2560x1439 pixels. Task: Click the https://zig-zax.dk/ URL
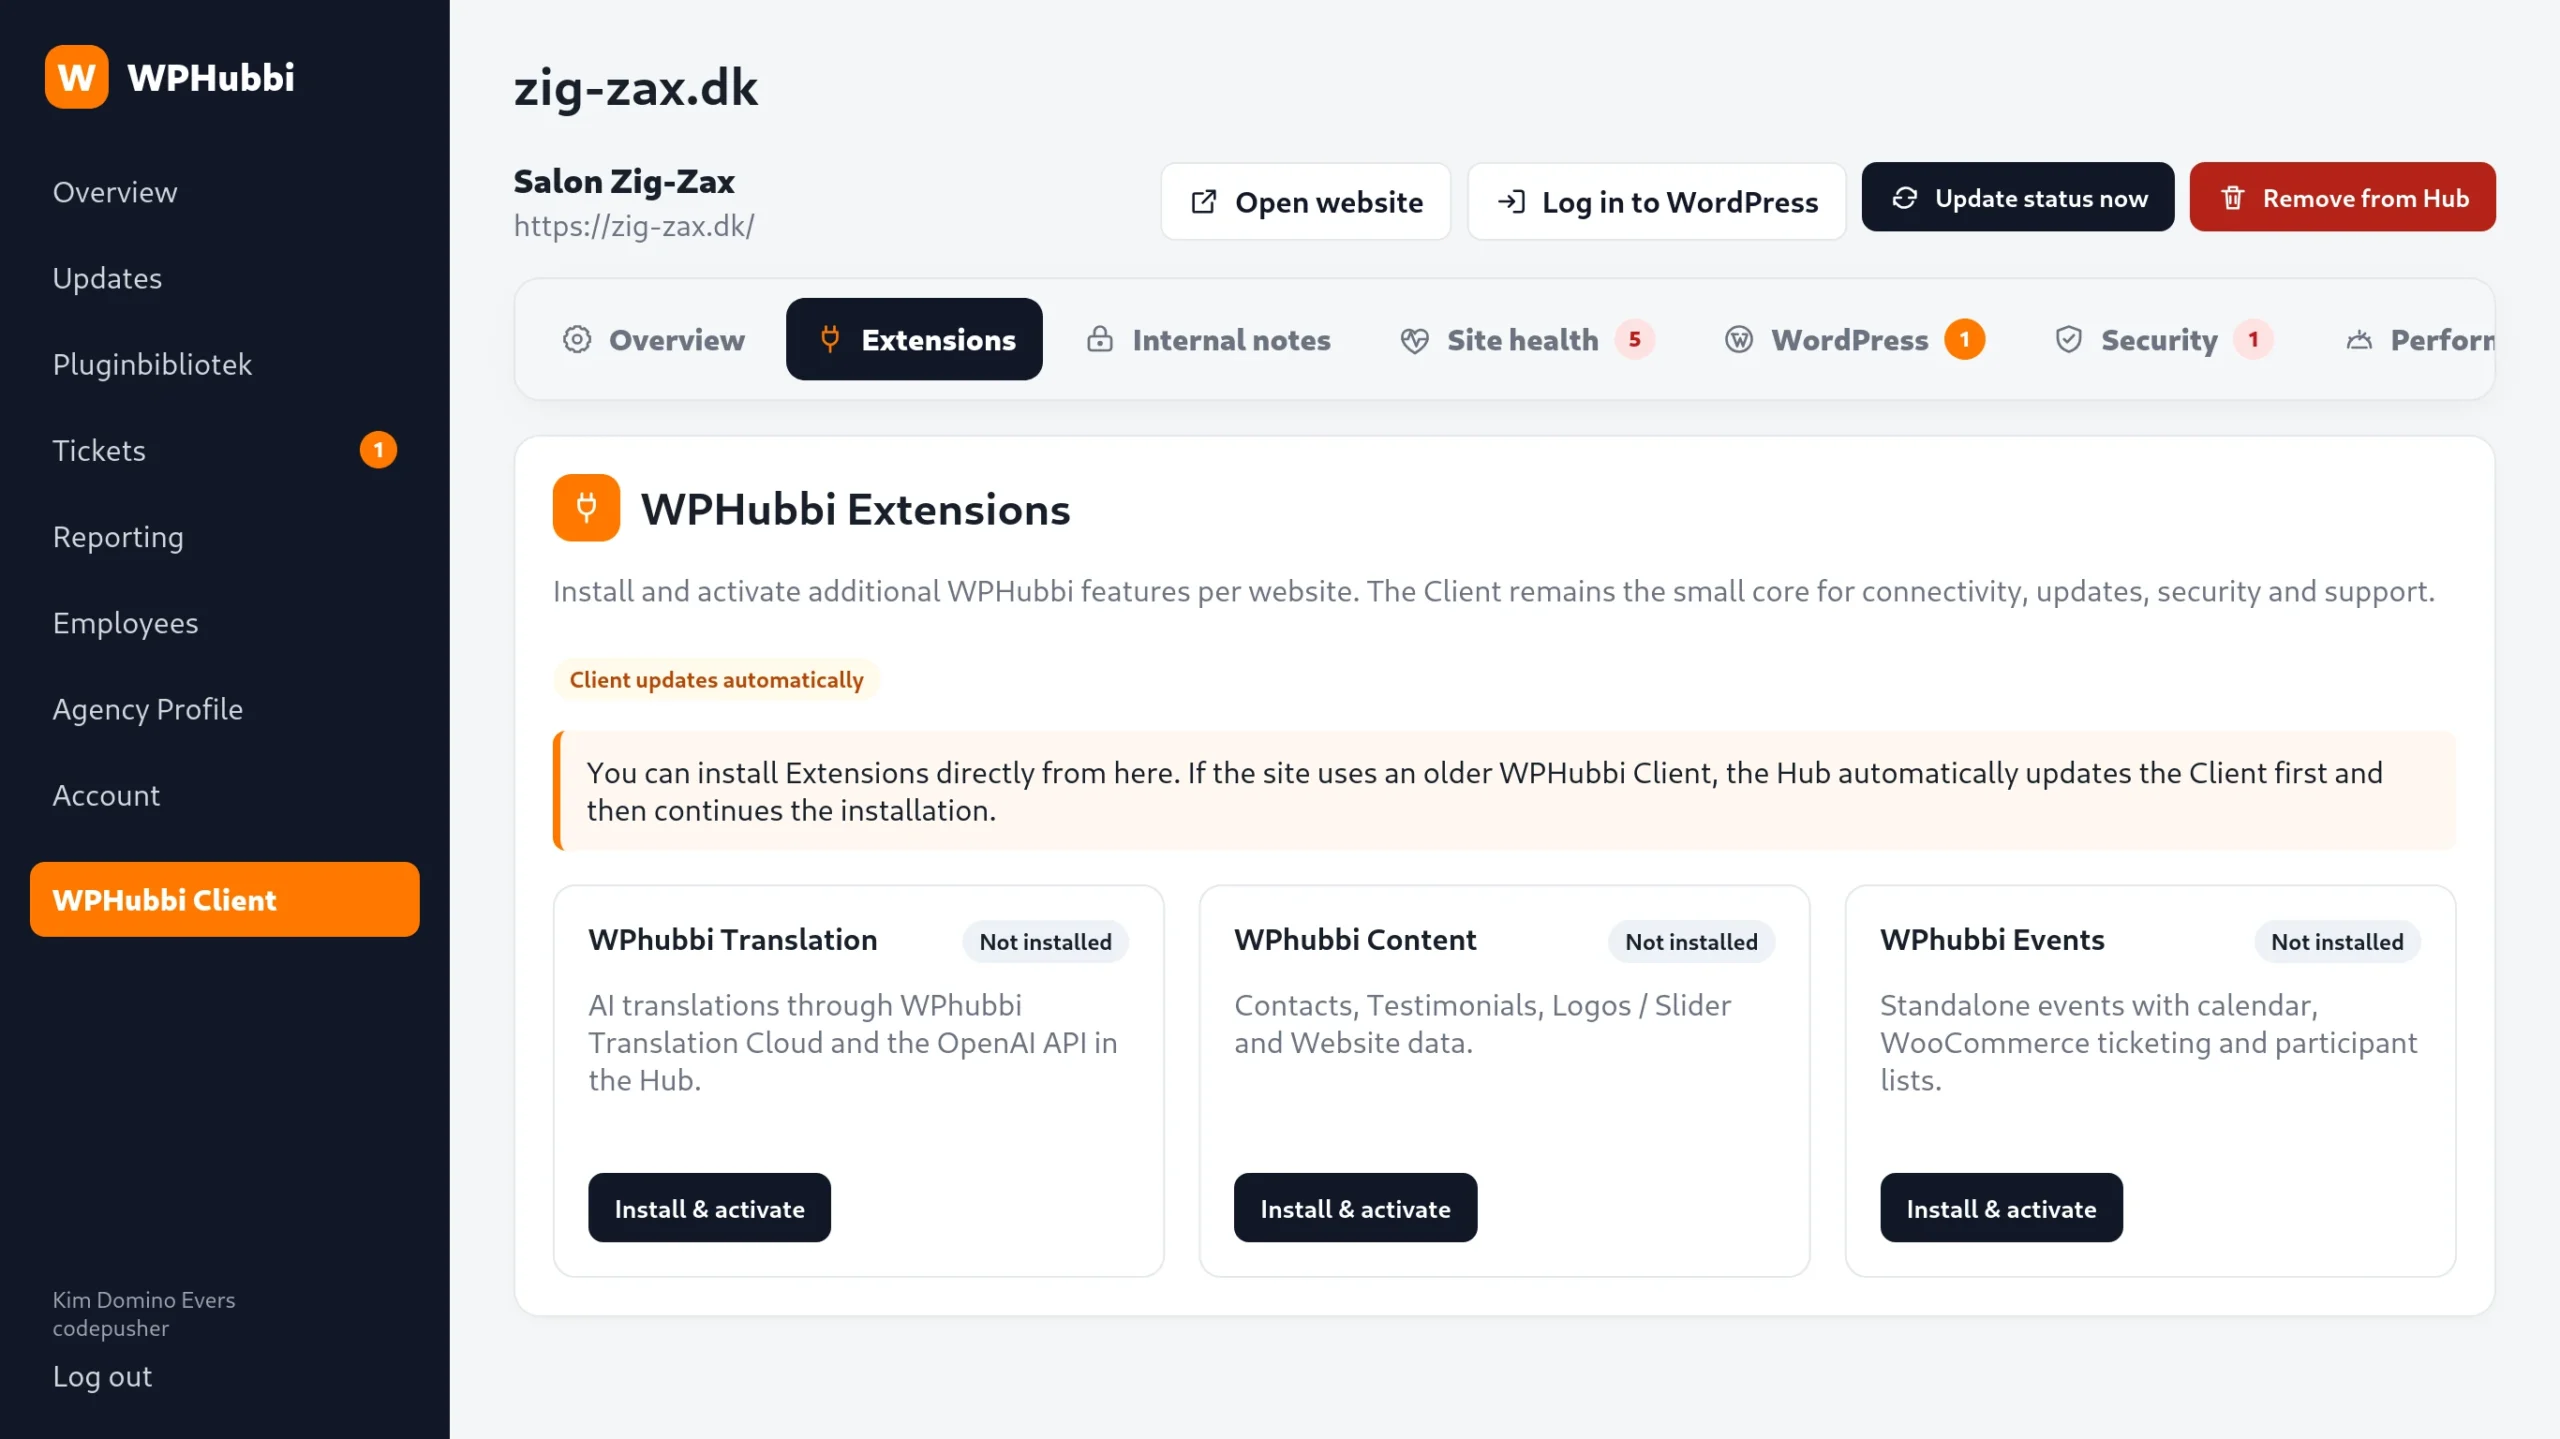(634, 226)
